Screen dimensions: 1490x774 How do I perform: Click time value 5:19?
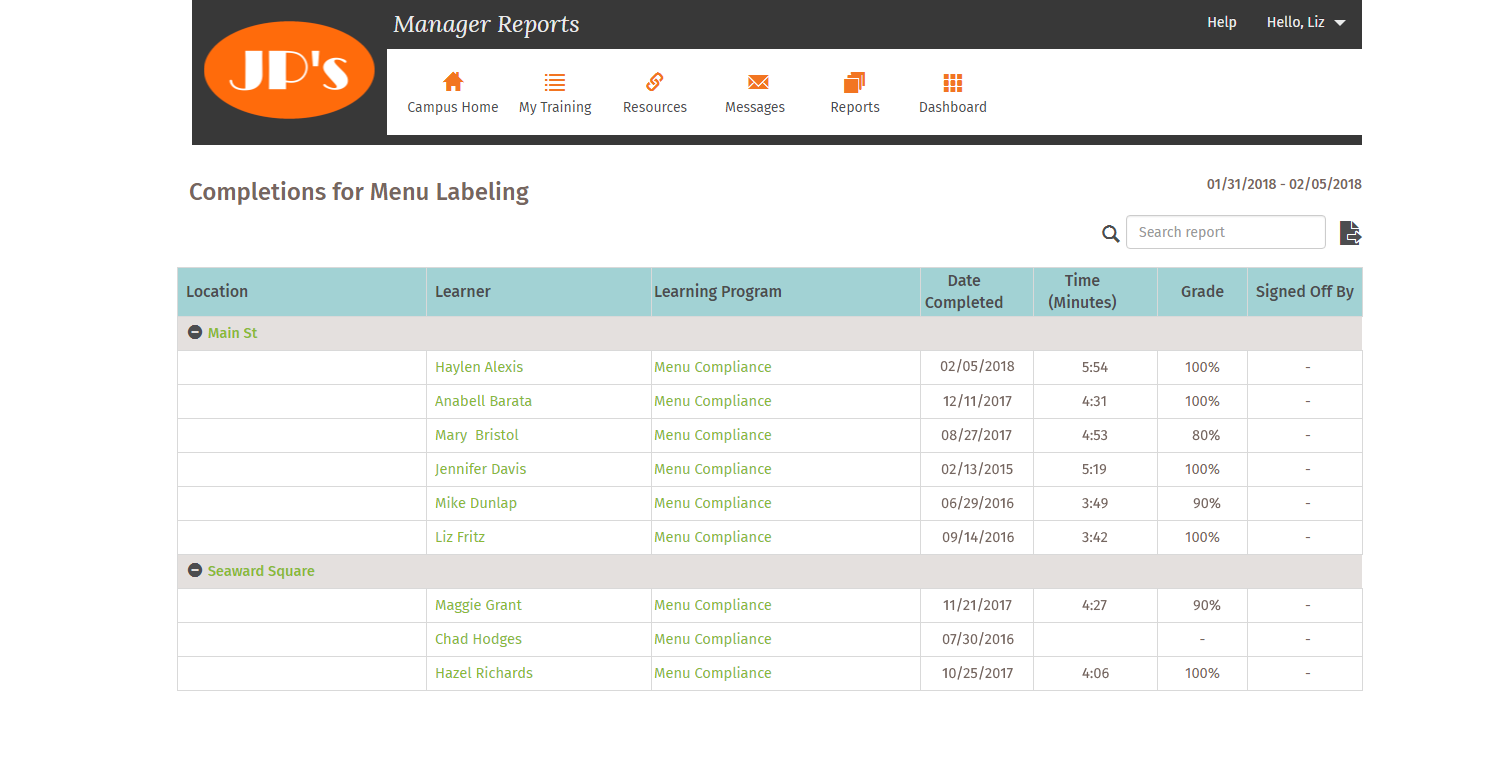1095,469
